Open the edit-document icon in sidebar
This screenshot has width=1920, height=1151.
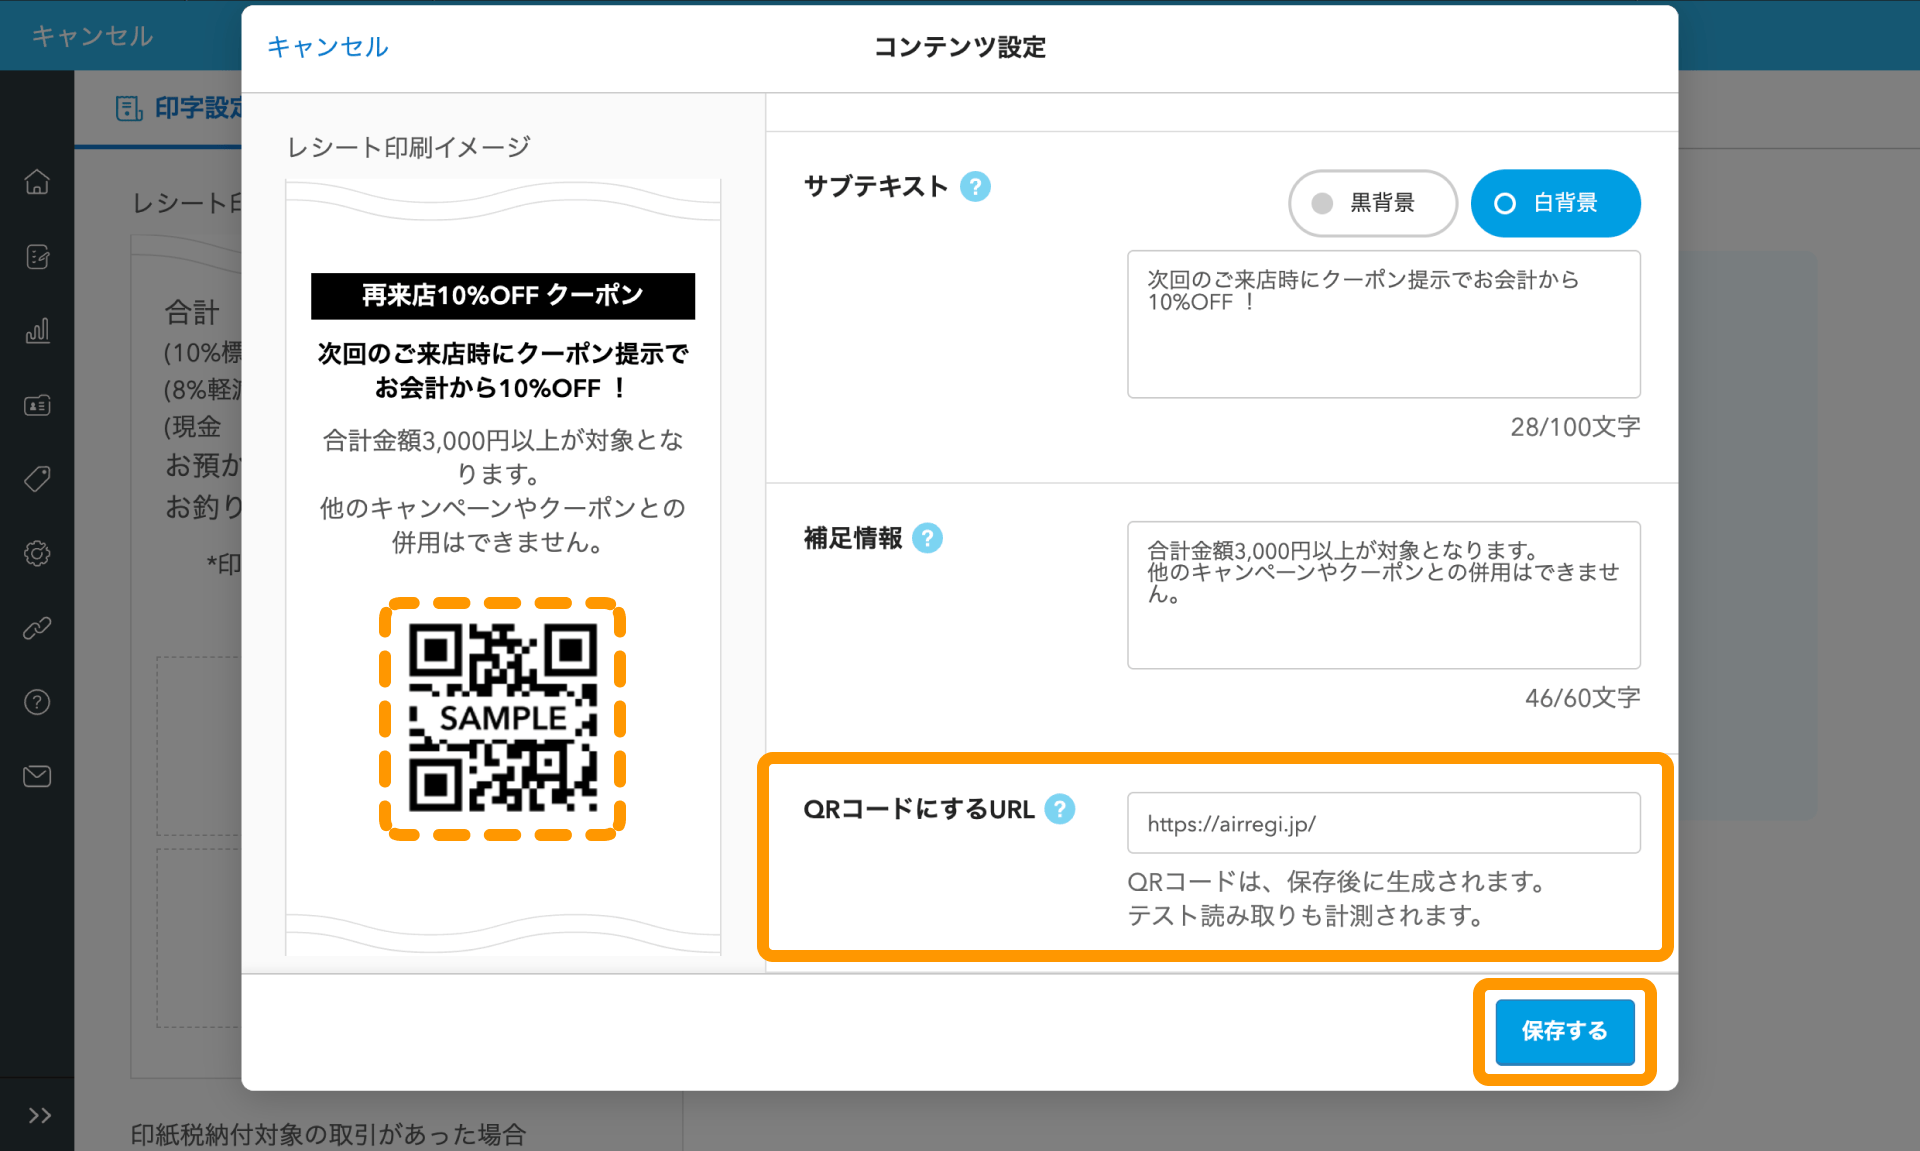point(37,257)
